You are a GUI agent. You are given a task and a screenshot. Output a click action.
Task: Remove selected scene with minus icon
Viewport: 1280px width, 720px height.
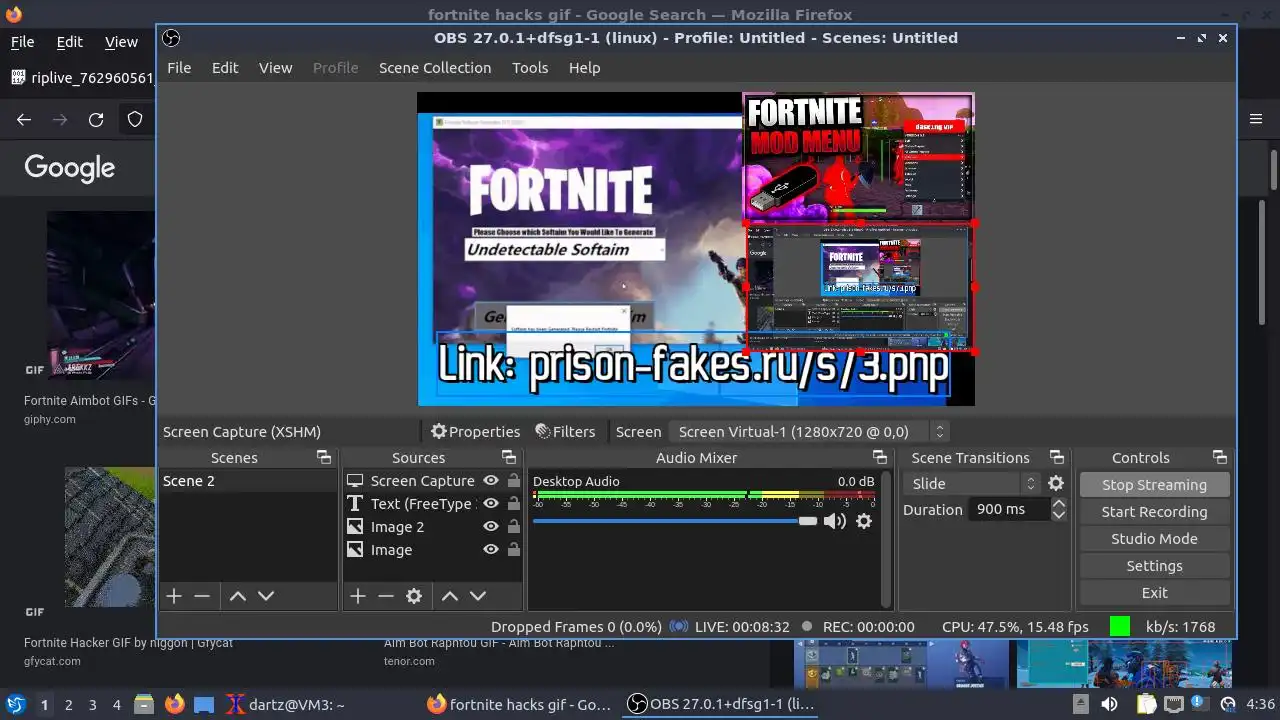coord(202,596)
